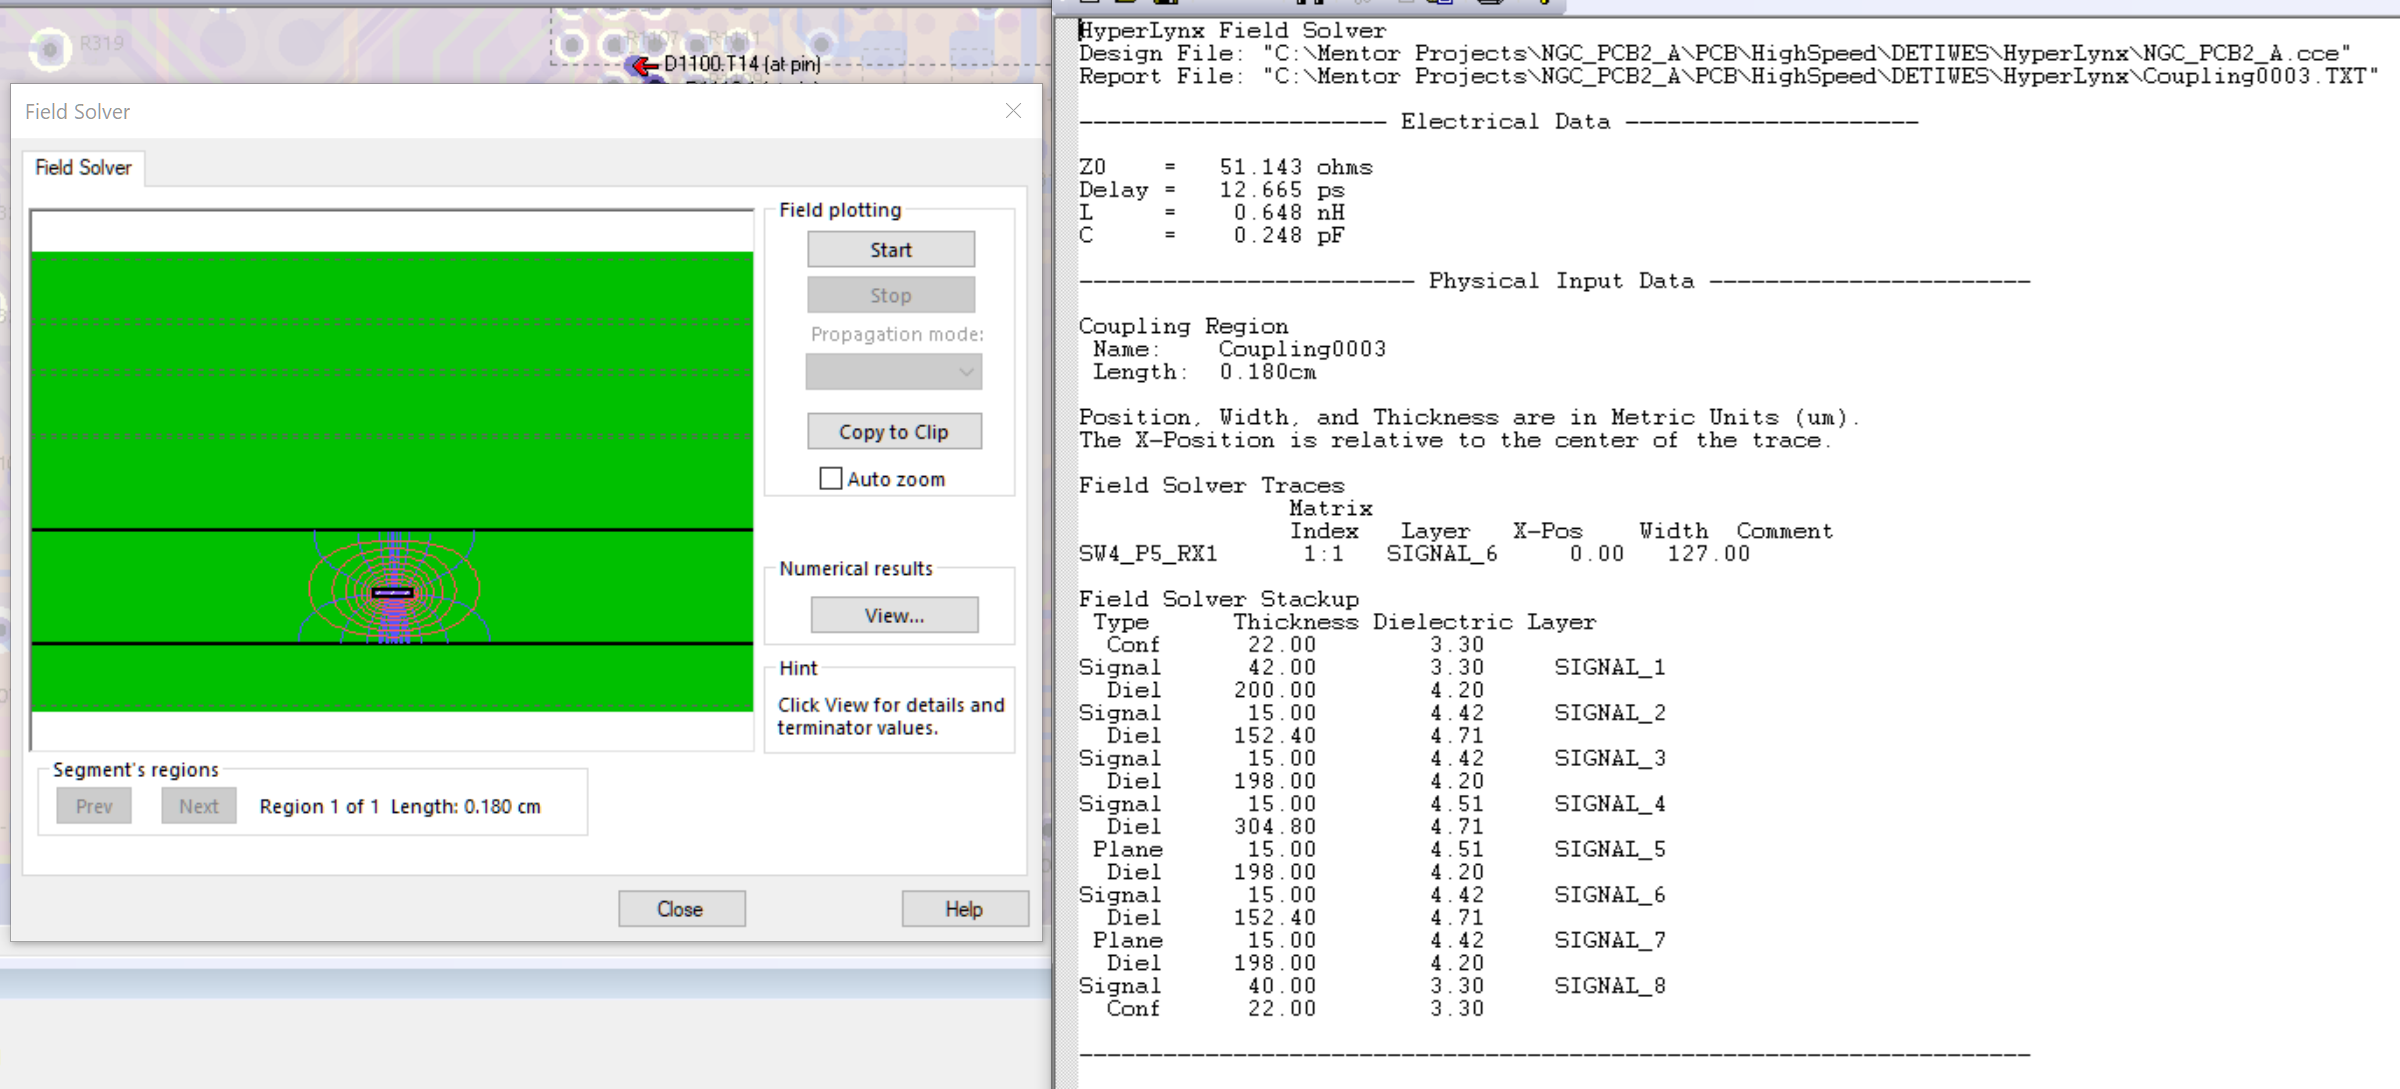Click the Z0 value 51.143 ohms
Screen dimensions: 2400x1089
click(x=1295, y=167)
